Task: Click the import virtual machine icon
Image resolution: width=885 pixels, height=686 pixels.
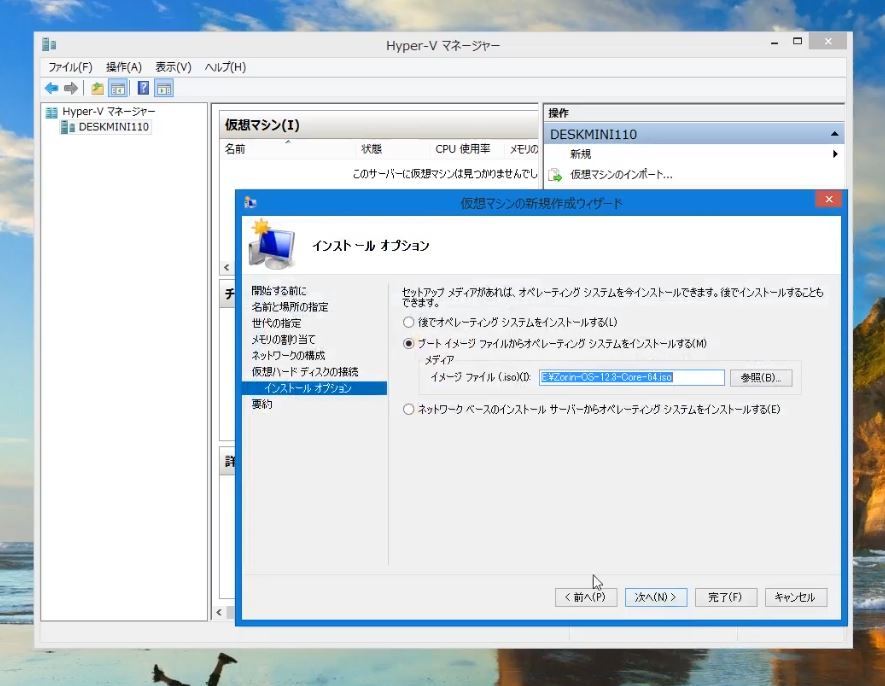Action: point(556,175)
